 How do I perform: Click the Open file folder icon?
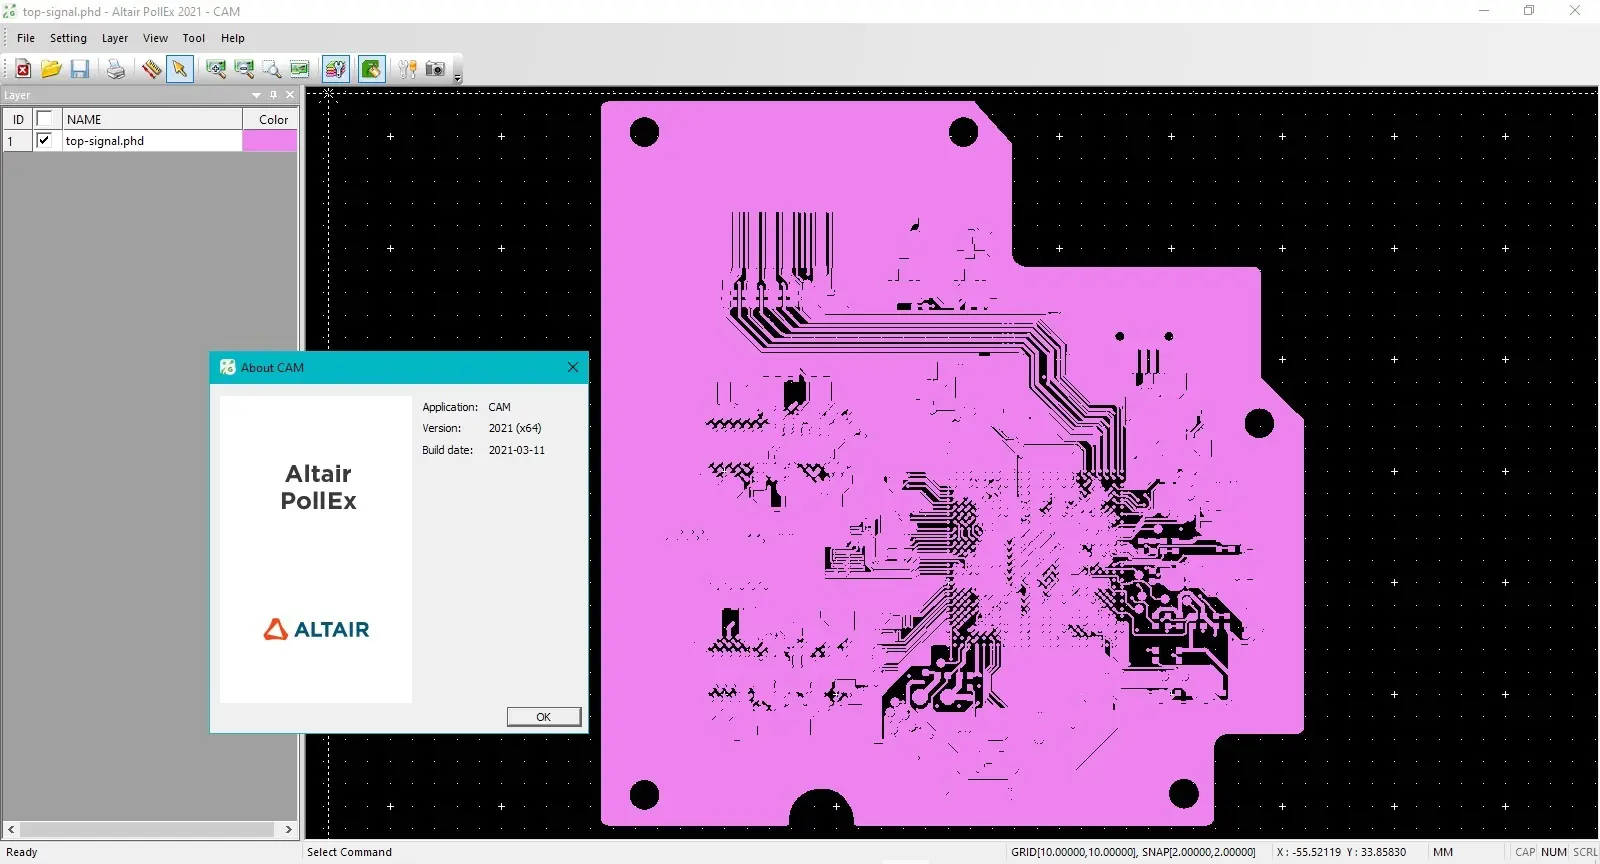tap(51, 69)
